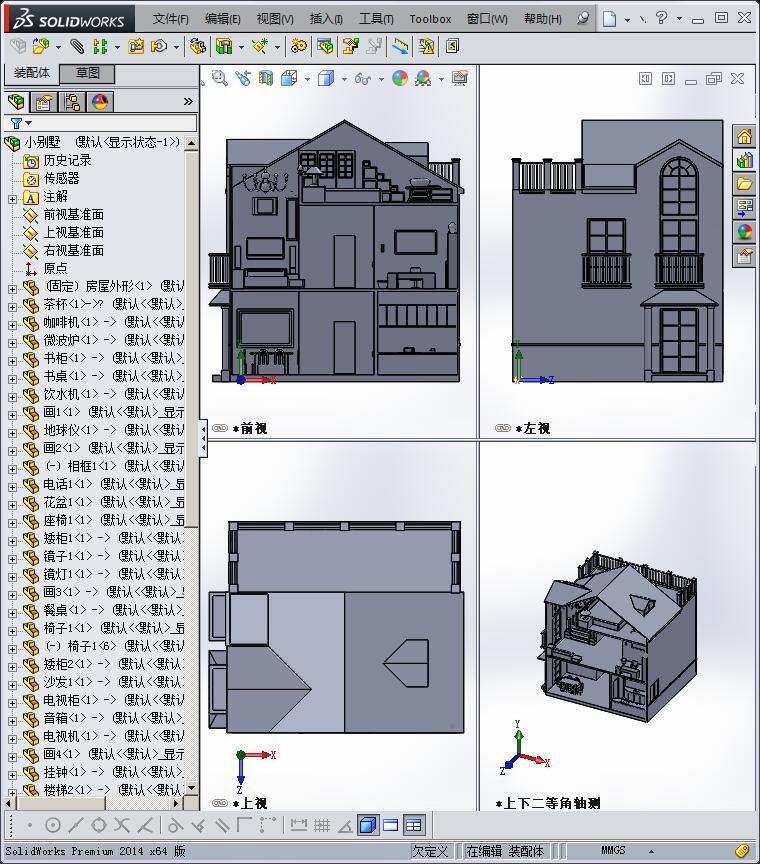Expand the 茶杯<1> component node
The width and height of the screenshot is (760, 864).
[12, 307]
